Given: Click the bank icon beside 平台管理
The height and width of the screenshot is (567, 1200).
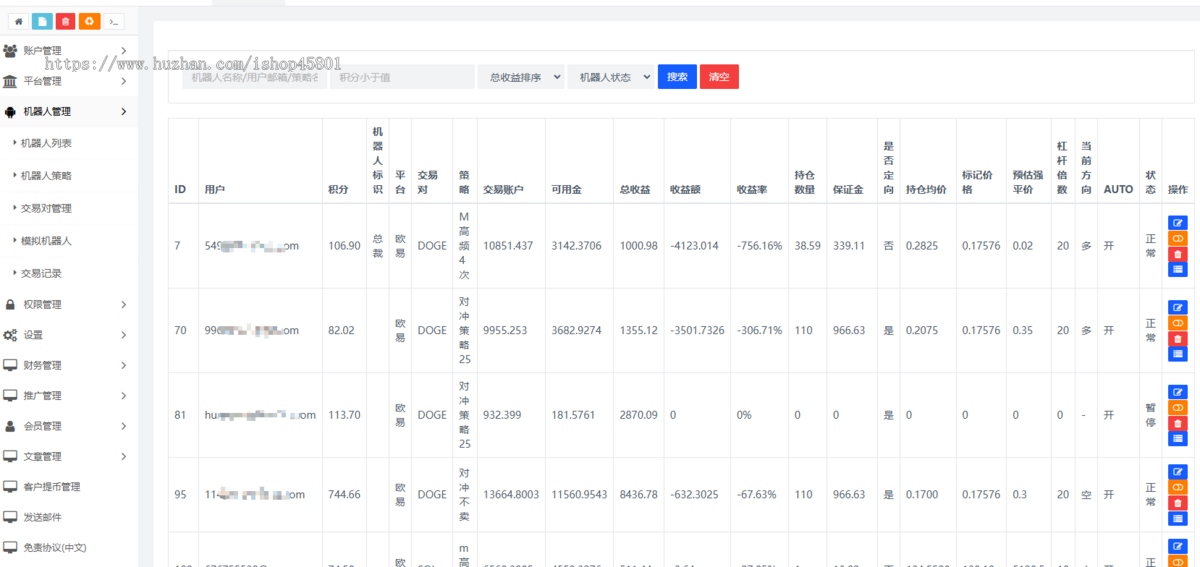Looking at the screenshot, I should point(10,81).
